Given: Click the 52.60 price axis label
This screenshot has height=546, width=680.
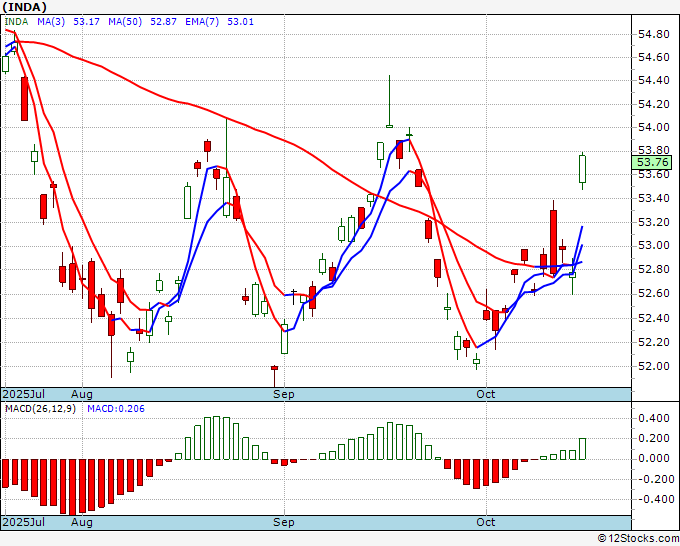Looking at the screenshot, I should [654, 294].
